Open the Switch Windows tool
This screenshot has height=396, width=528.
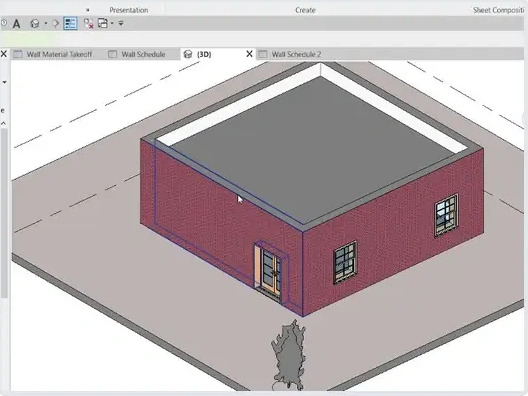pyautogui.click(x=103, y=23)
